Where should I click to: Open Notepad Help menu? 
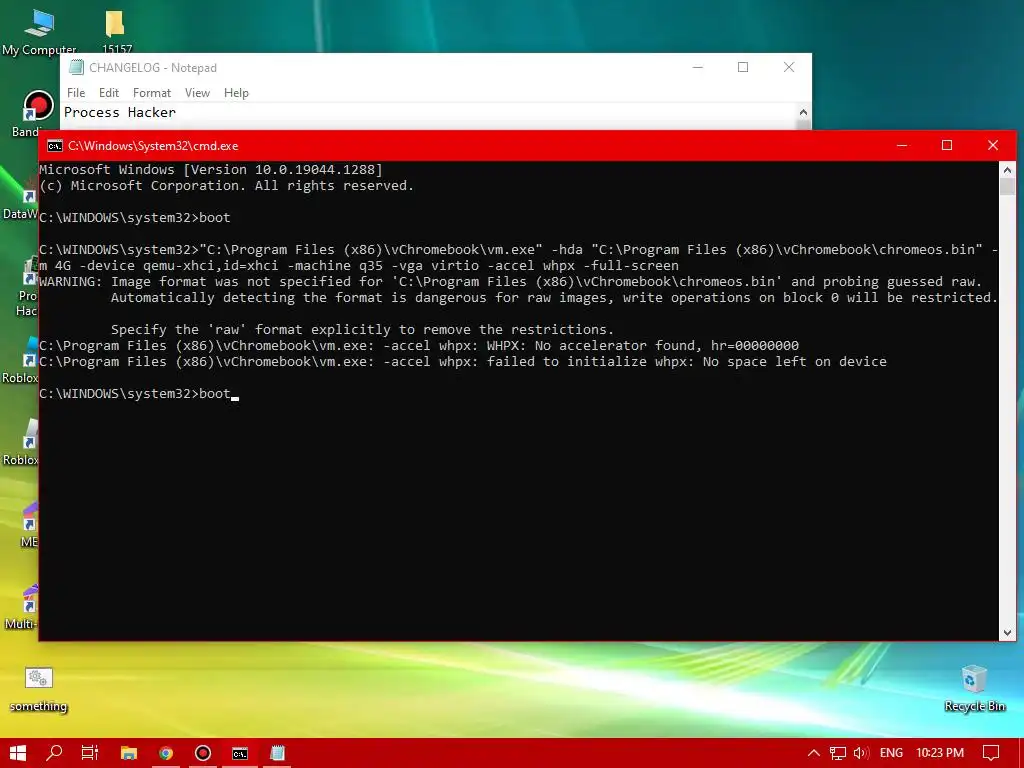coord(236,93)
